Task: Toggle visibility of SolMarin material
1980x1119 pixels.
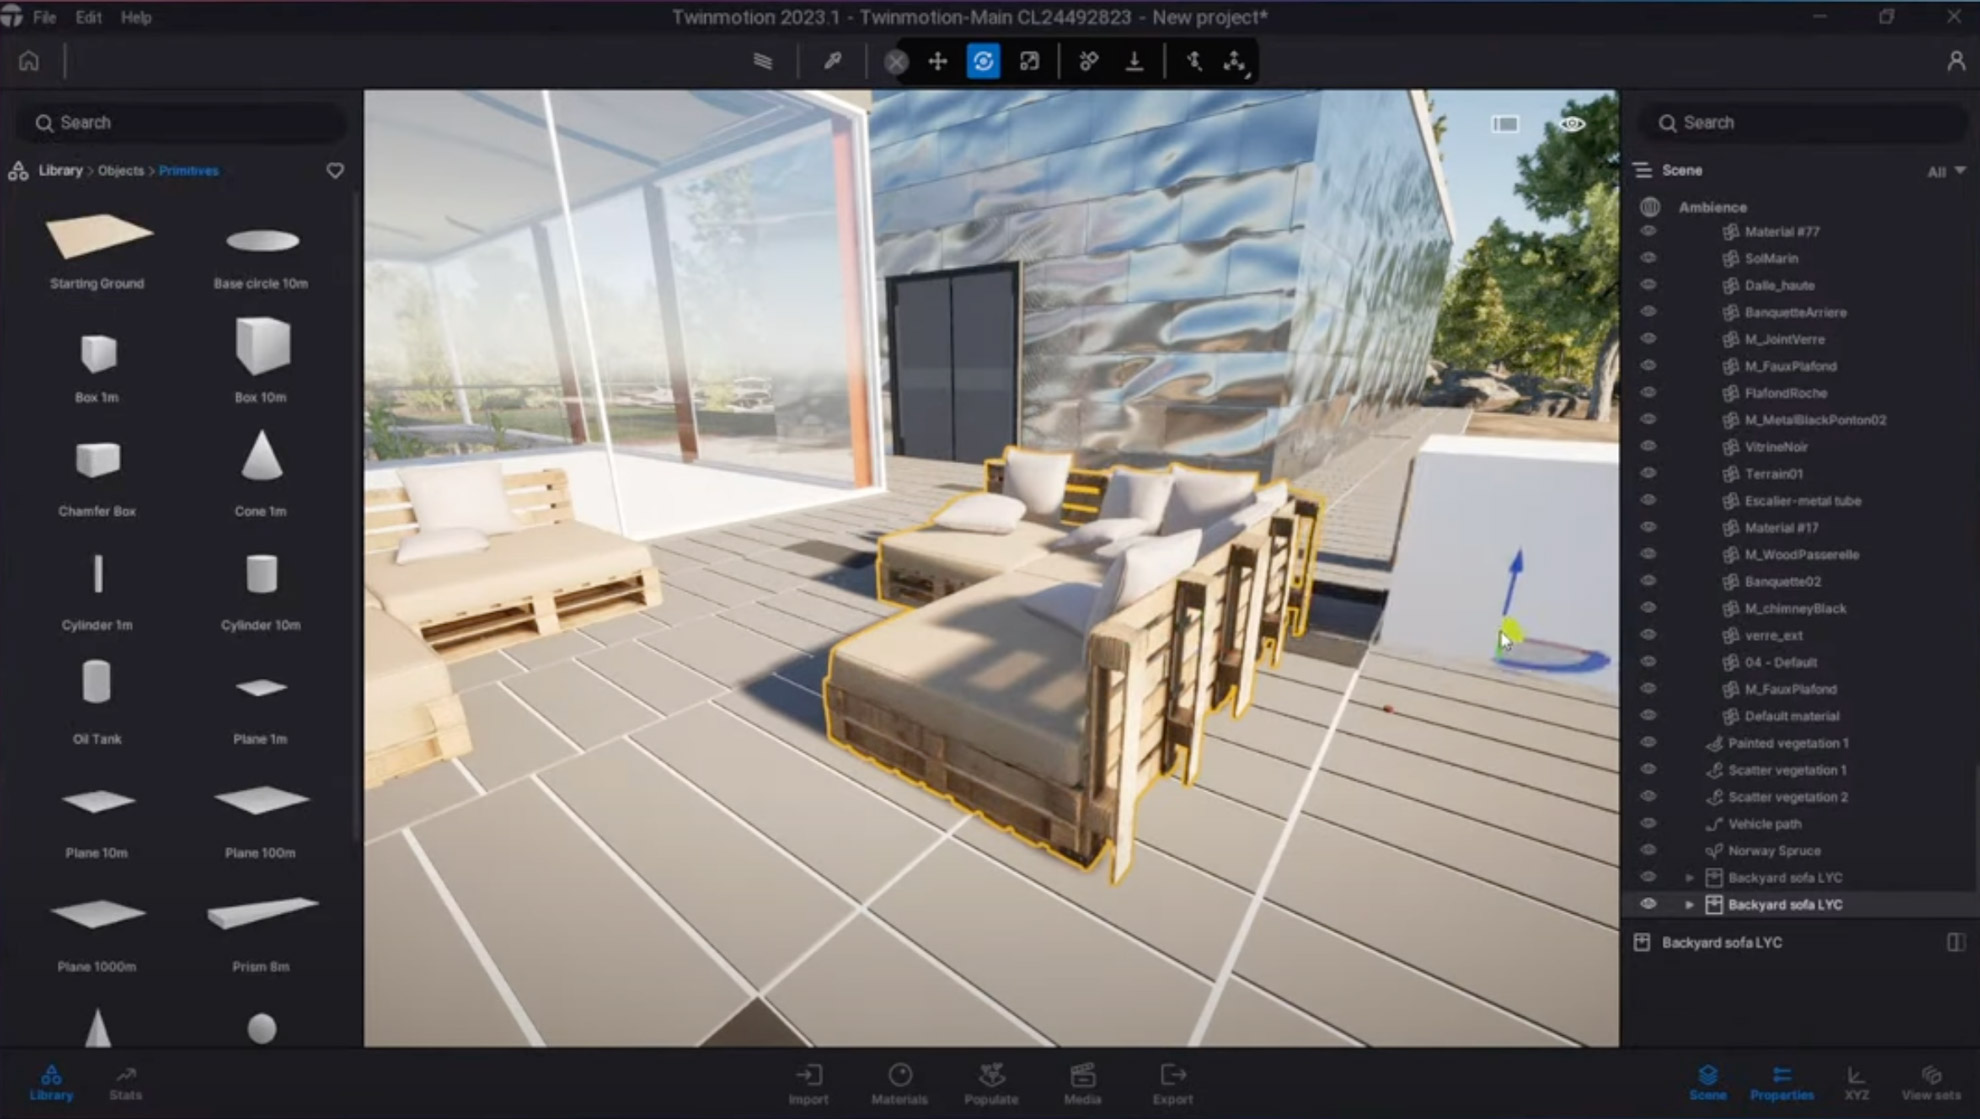Action: [1648, 258]
